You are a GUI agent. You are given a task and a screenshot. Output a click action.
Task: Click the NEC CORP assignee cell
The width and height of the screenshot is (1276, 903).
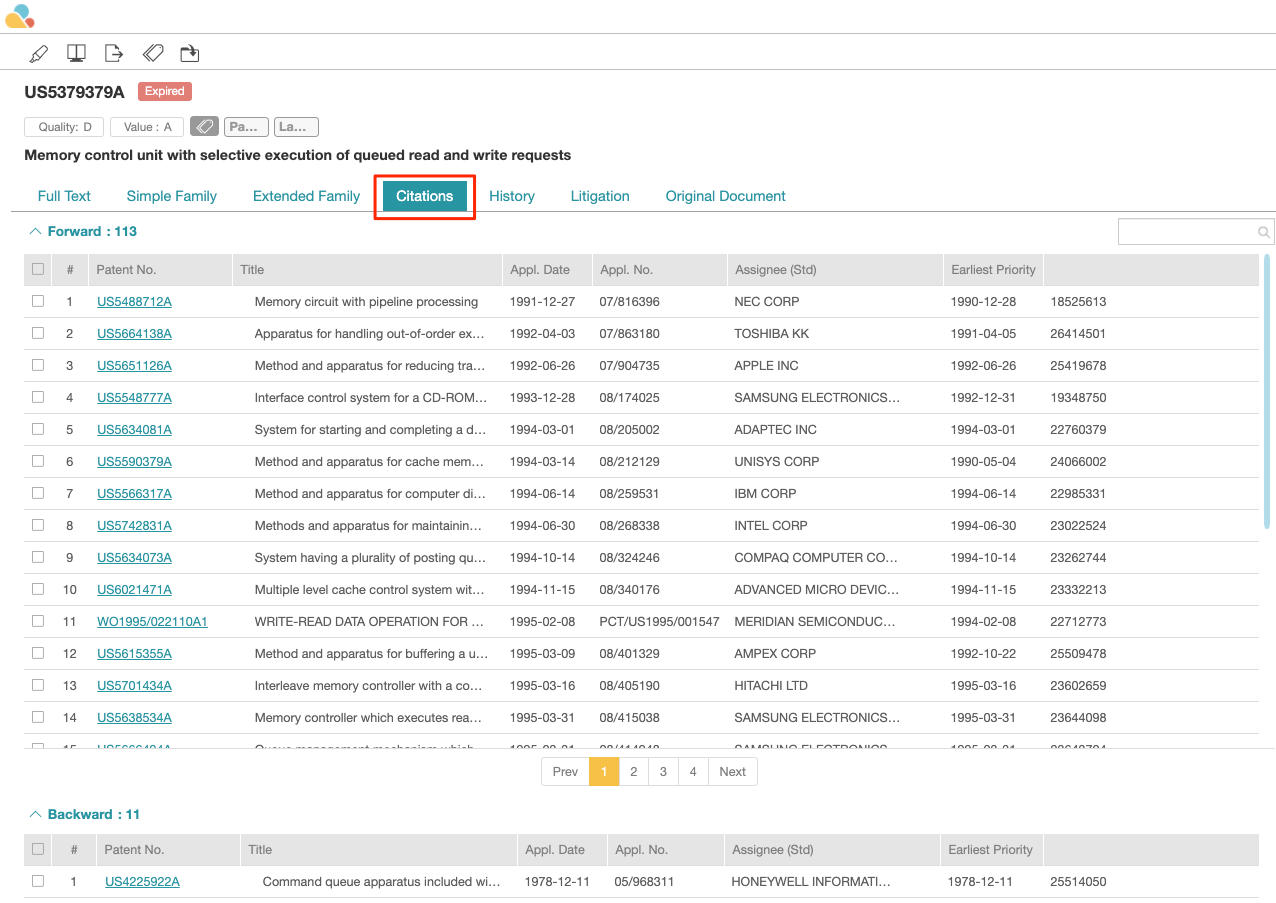pyautogui.click(x=767, y=302)
